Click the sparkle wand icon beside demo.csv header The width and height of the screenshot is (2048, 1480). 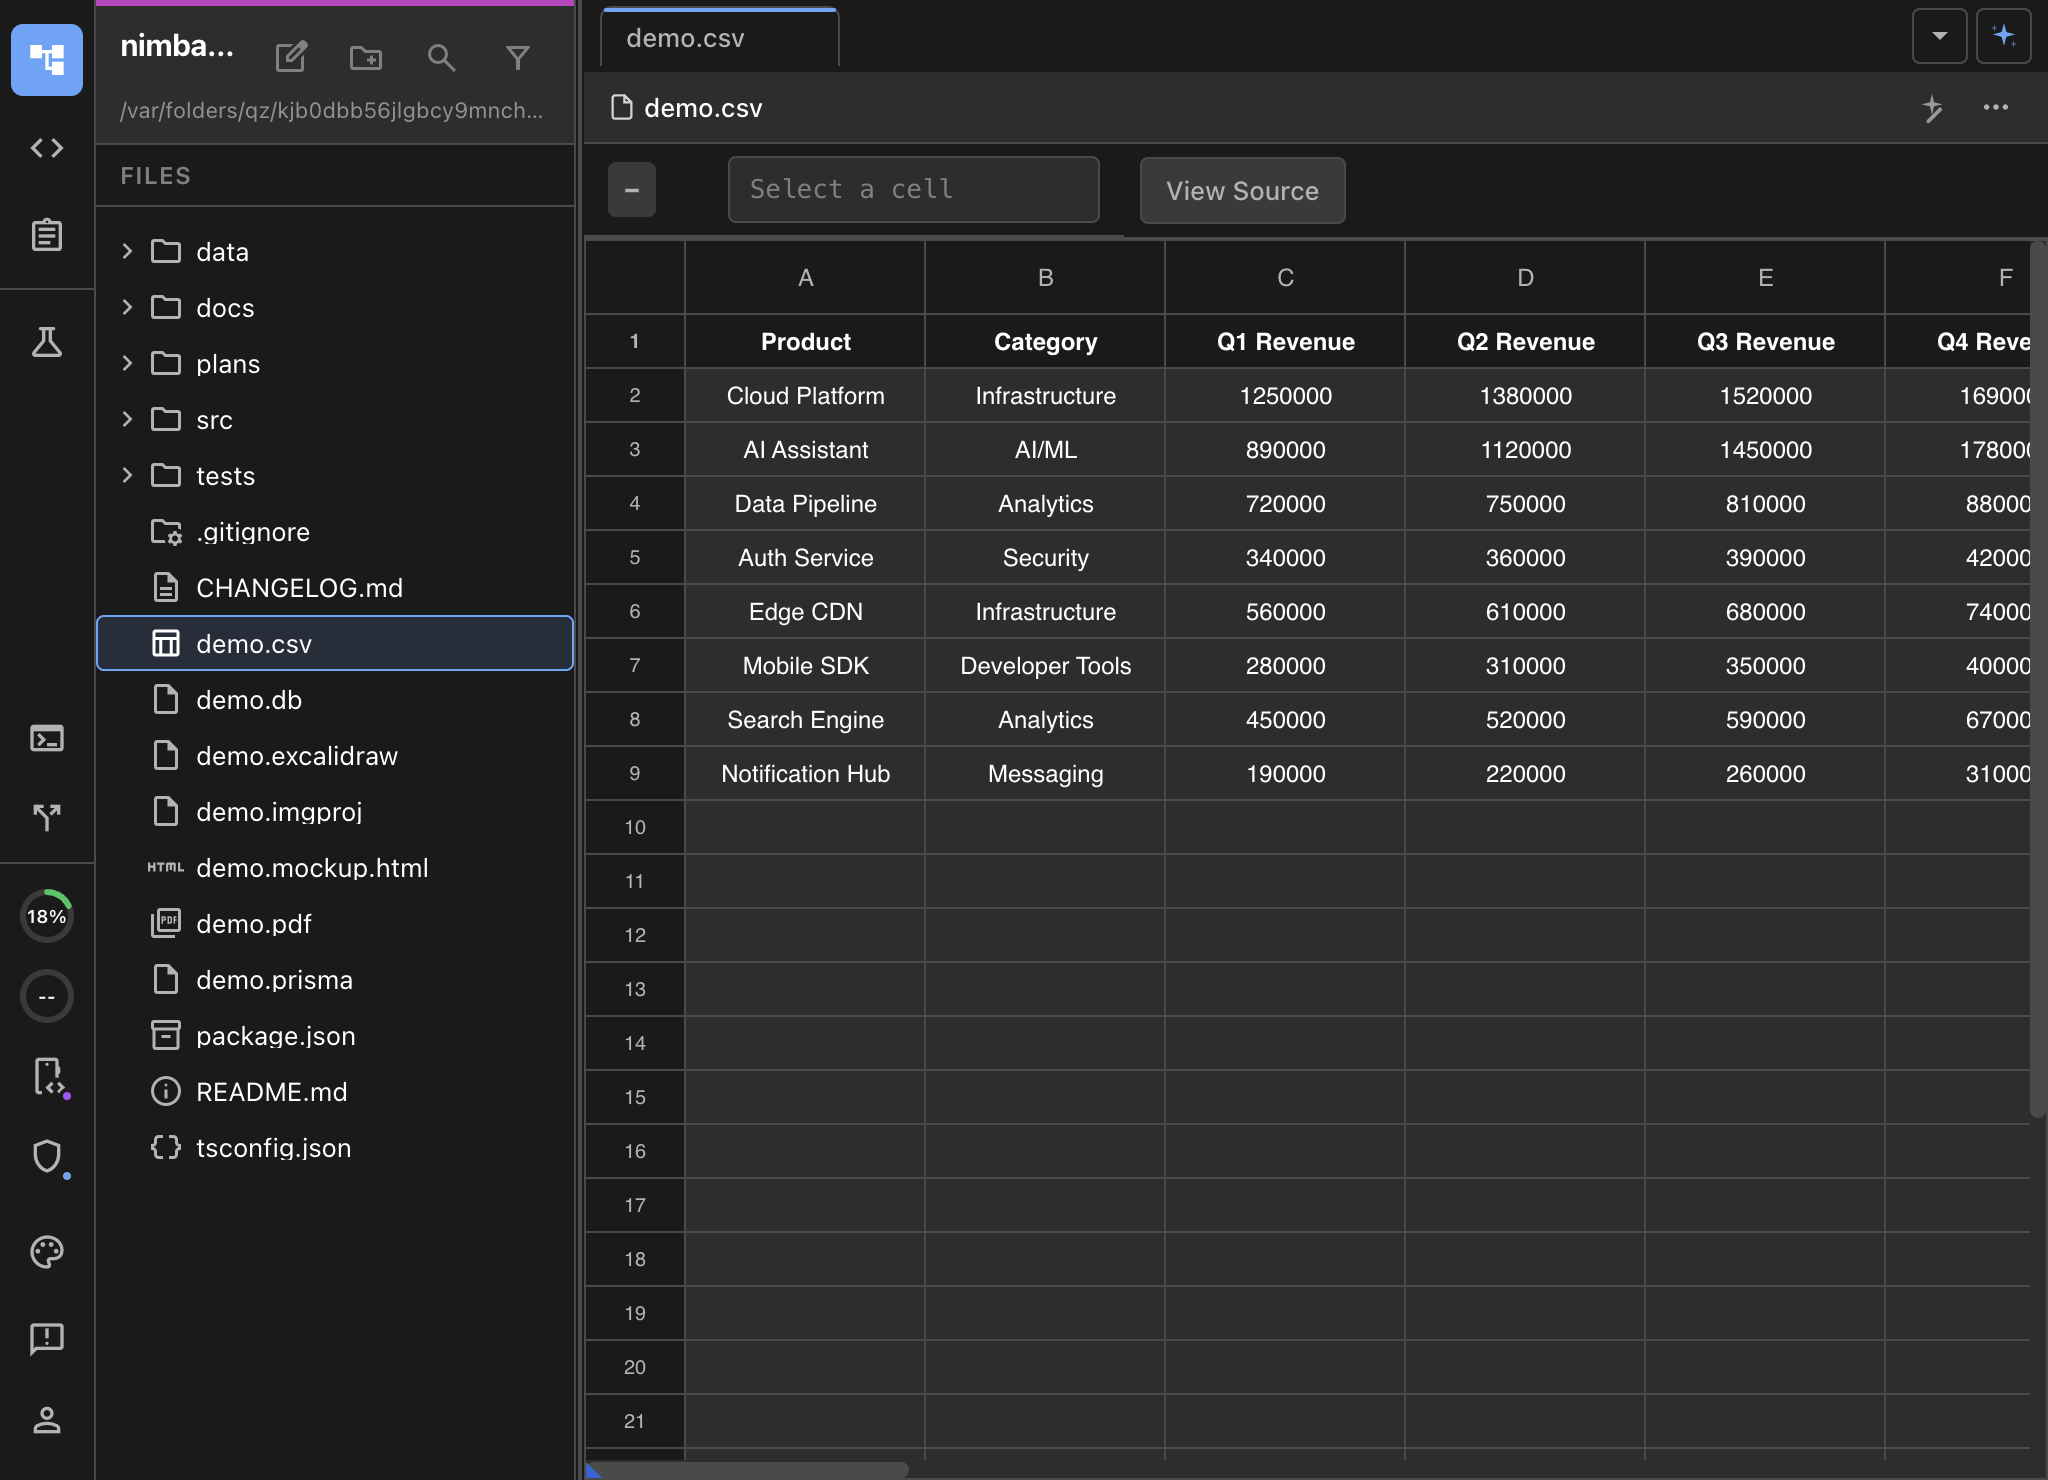click(x=1934, y=108)
